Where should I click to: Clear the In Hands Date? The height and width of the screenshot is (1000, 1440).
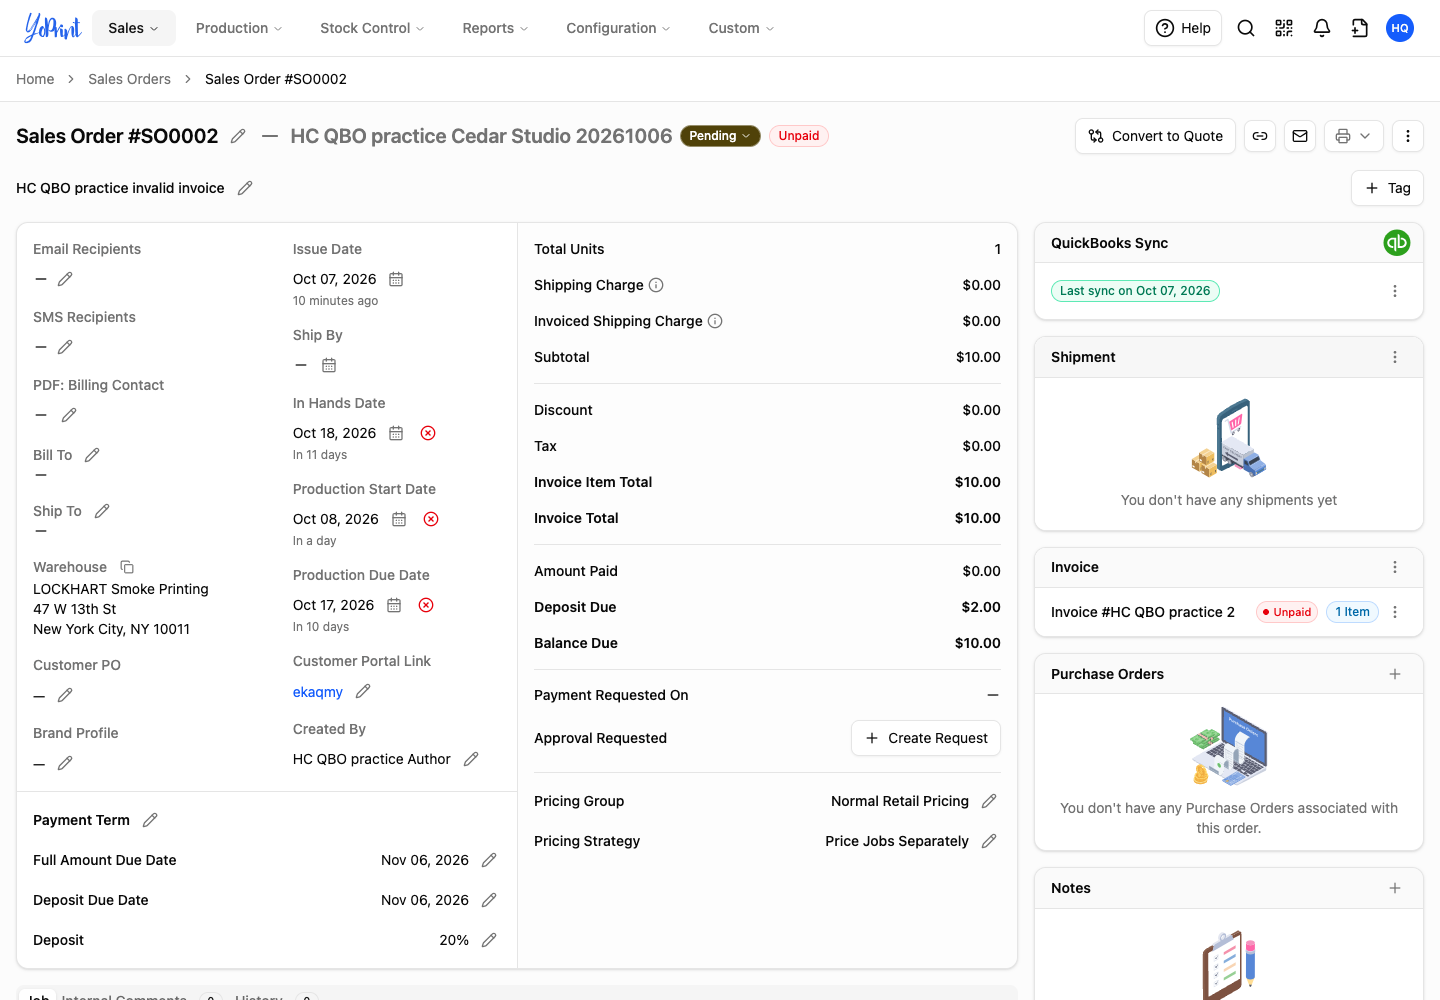tap(428, 433)
